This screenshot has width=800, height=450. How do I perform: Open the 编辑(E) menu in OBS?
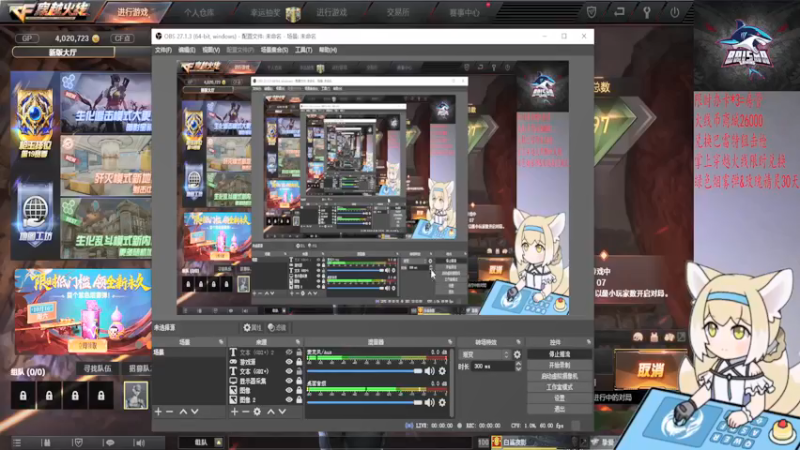coord(187,50)
